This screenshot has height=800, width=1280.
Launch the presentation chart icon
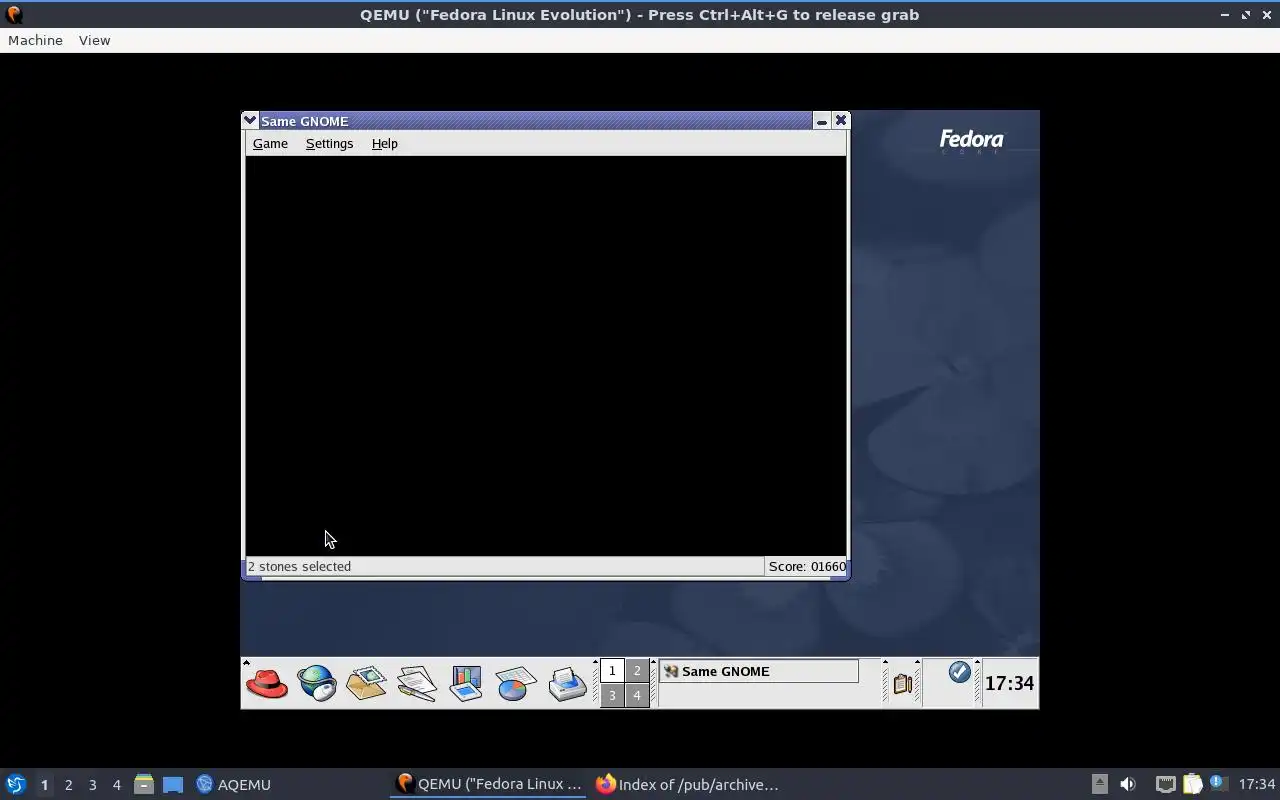click(466, 684)
